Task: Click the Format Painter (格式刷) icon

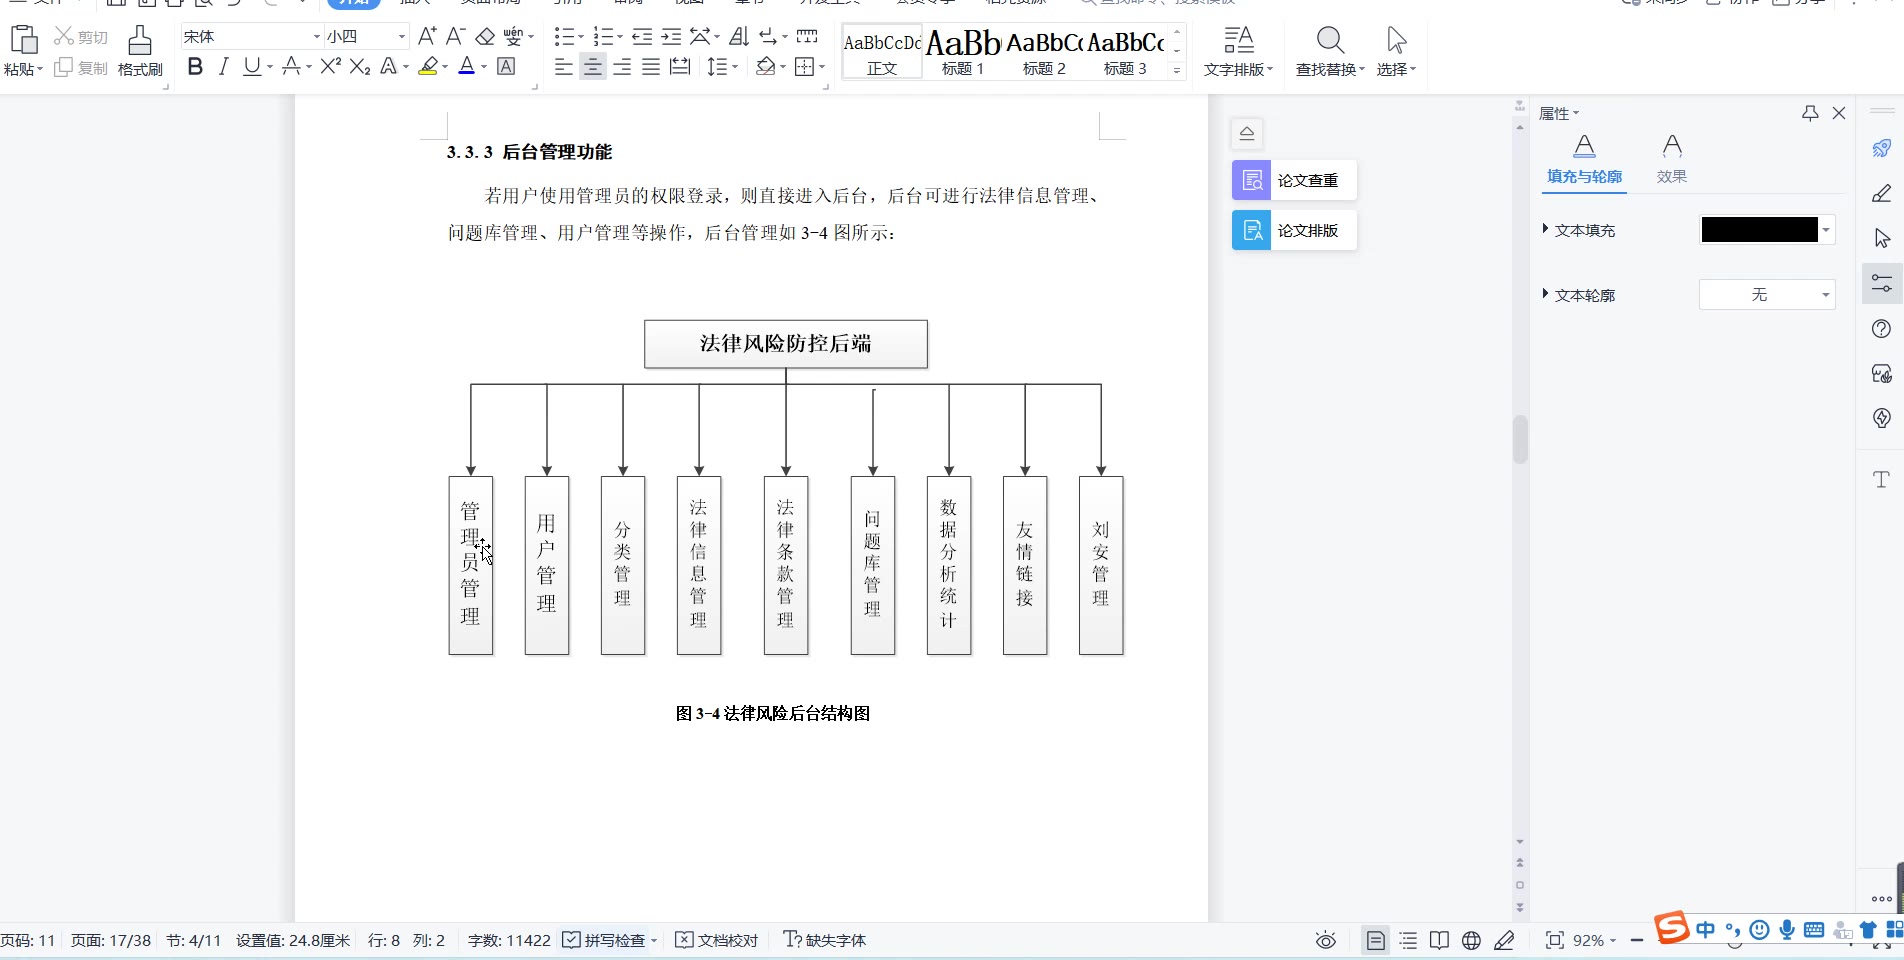Action: 140,41
